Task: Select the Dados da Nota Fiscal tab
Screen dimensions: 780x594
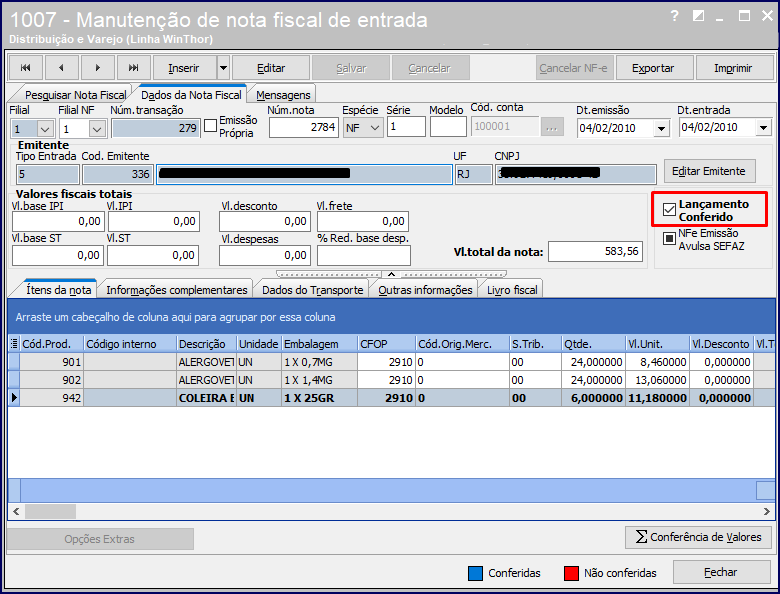Action: point(191,95)
